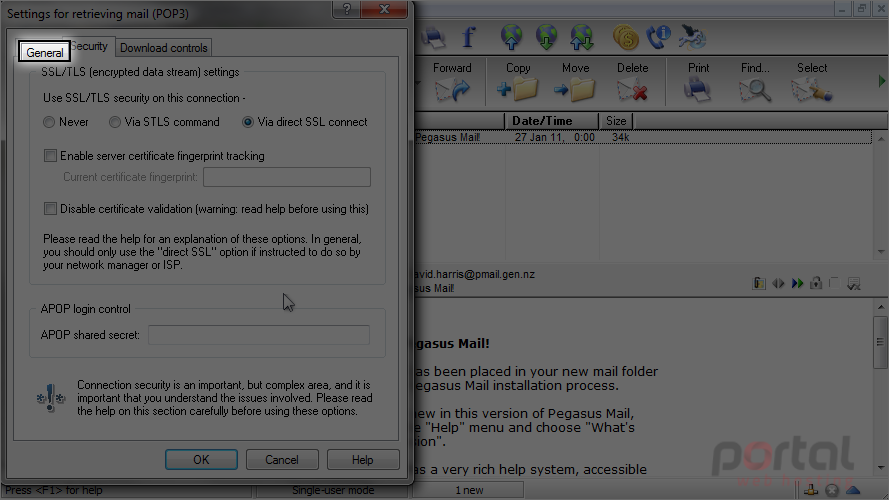Click the gray X circle status bar icon
This screenshot has height=500, width=889.
[832, 490]
